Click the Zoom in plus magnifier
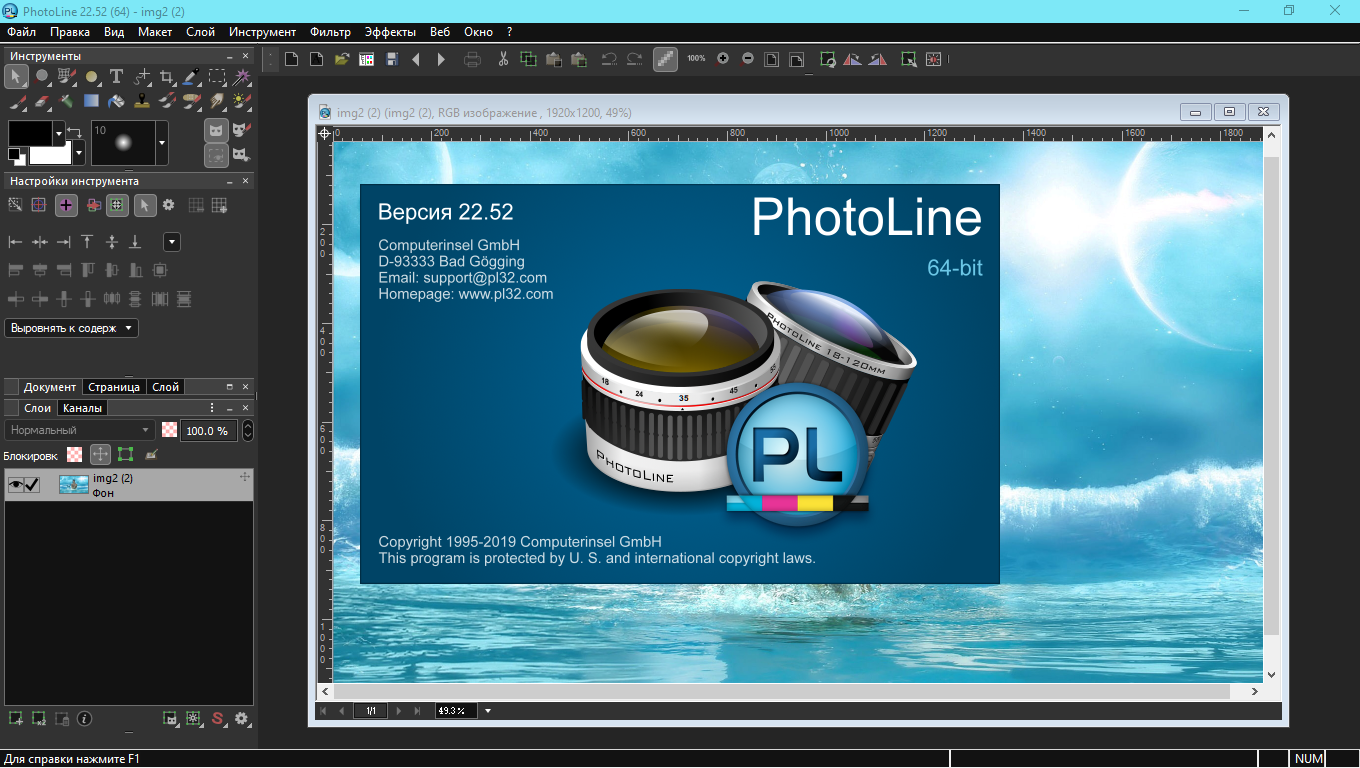 pyautogui.click(x=723, y=59)
